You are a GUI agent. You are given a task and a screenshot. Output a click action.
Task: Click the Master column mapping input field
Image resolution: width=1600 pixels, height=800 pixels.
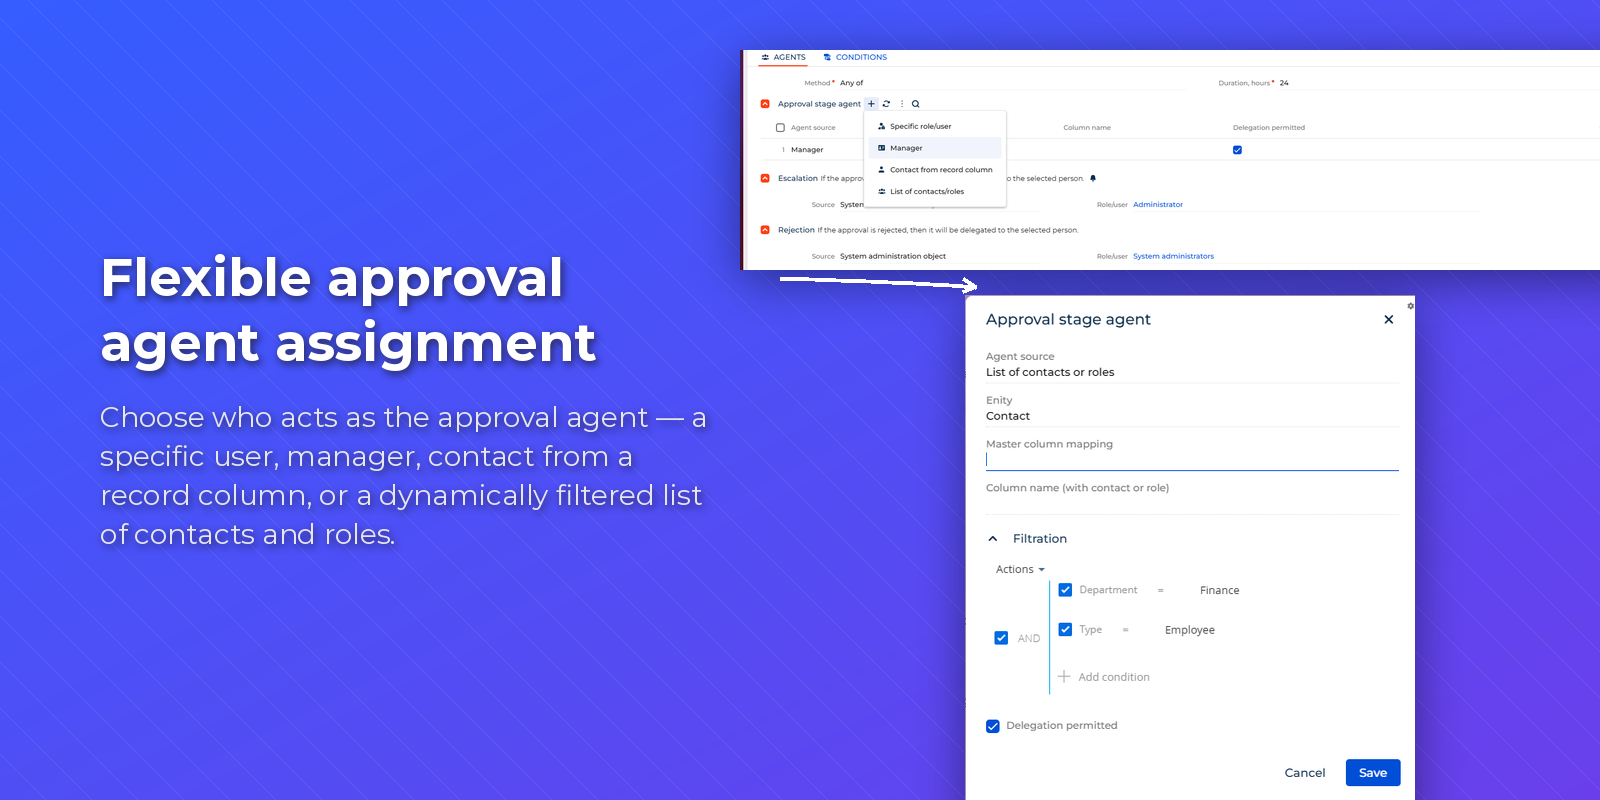point(1192,460)
